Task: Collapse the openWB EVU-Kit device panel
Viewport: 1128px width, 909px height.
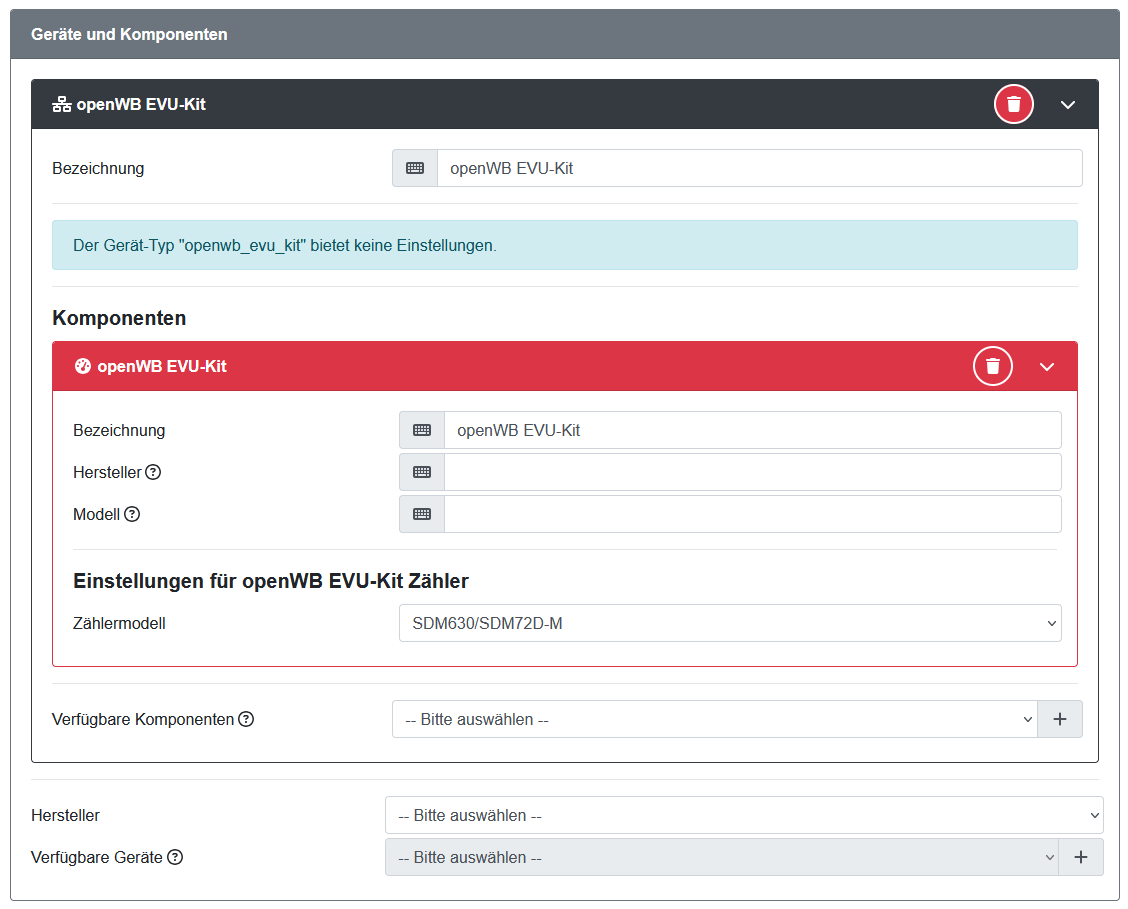Action: click(x=1068, y=104)
